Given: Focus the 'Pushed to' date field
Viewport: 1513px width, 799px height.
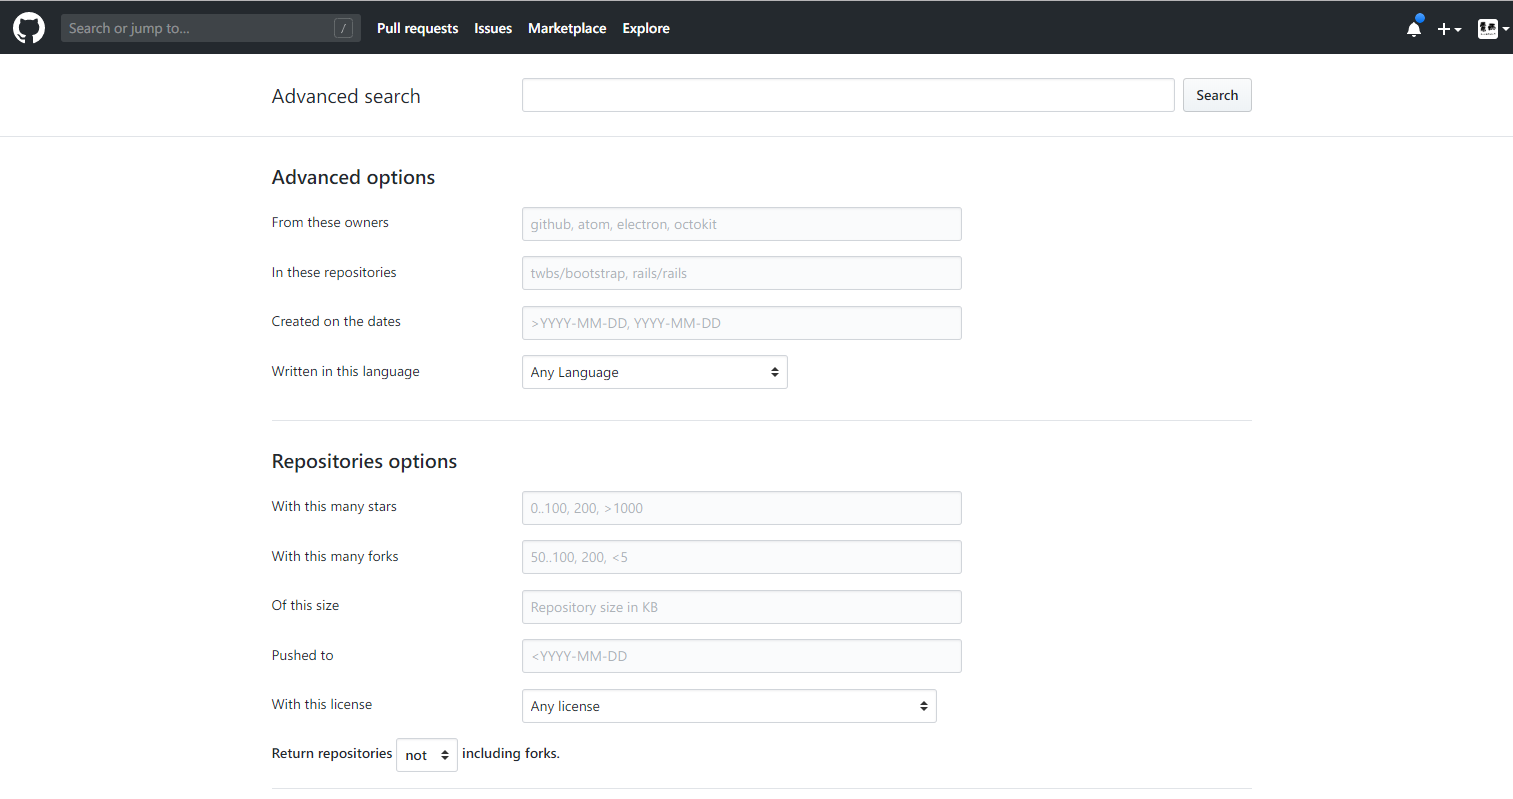Looking at the screenshot, I should (x=742, y=656).
